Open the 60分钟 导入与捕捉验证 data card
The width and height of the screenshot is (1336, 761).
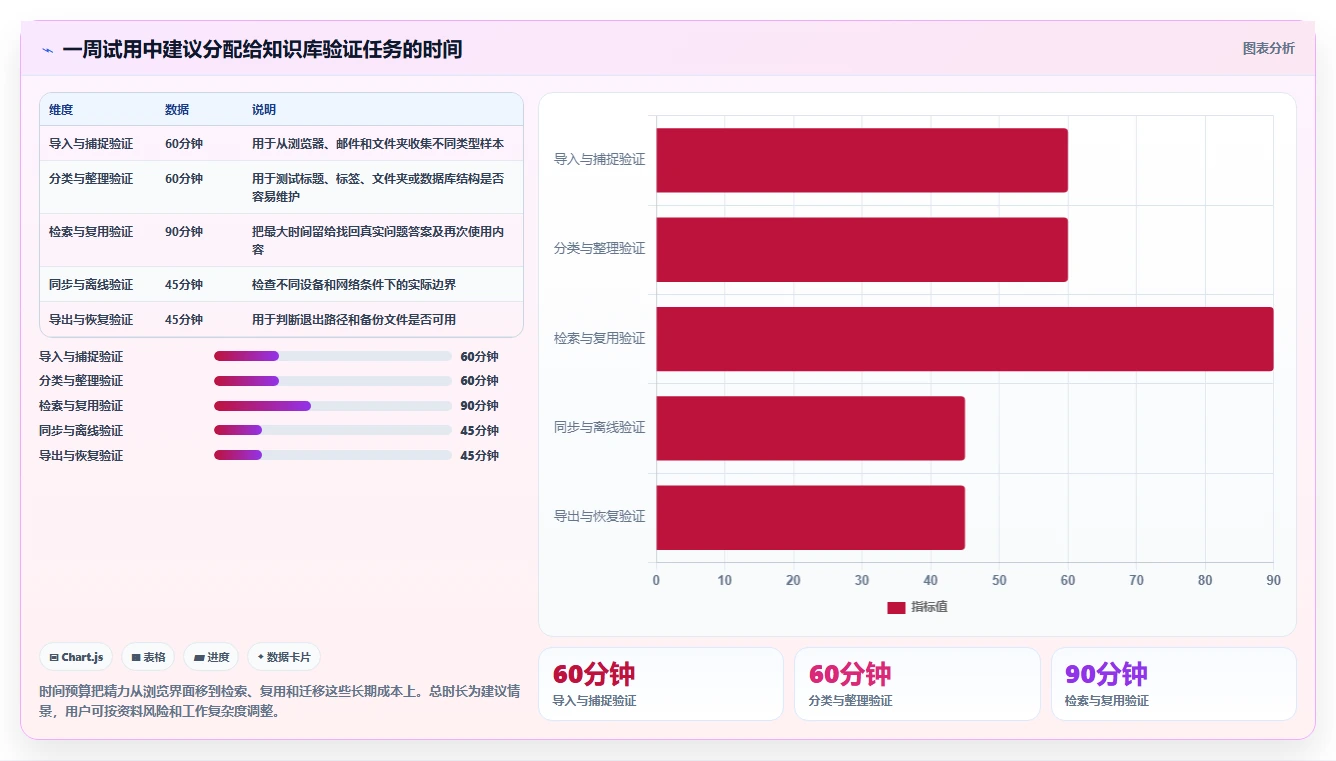click(661, 684)
